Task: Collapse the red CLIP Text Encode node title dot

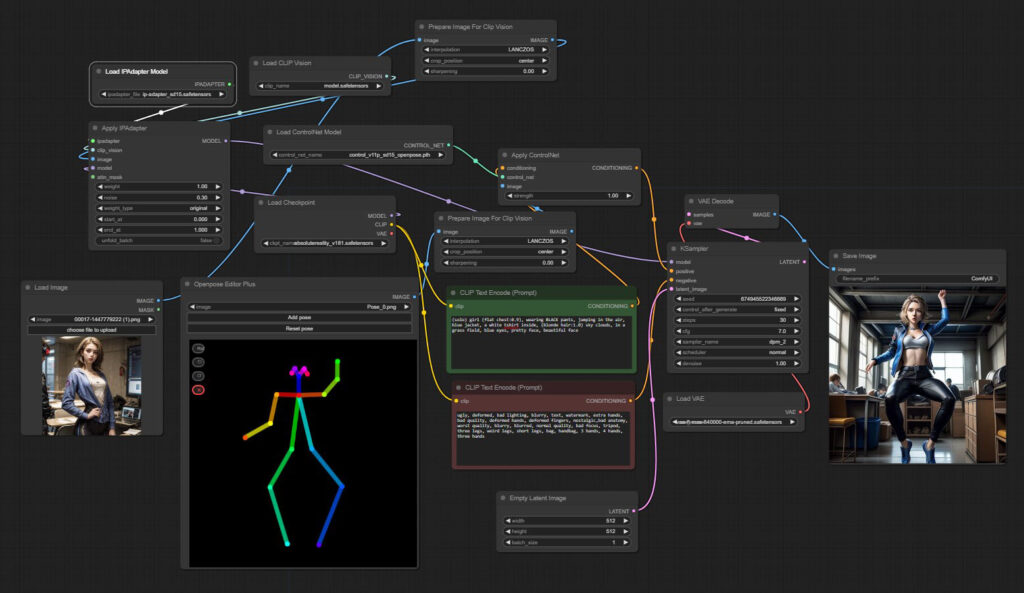Action: pos(458,387)
